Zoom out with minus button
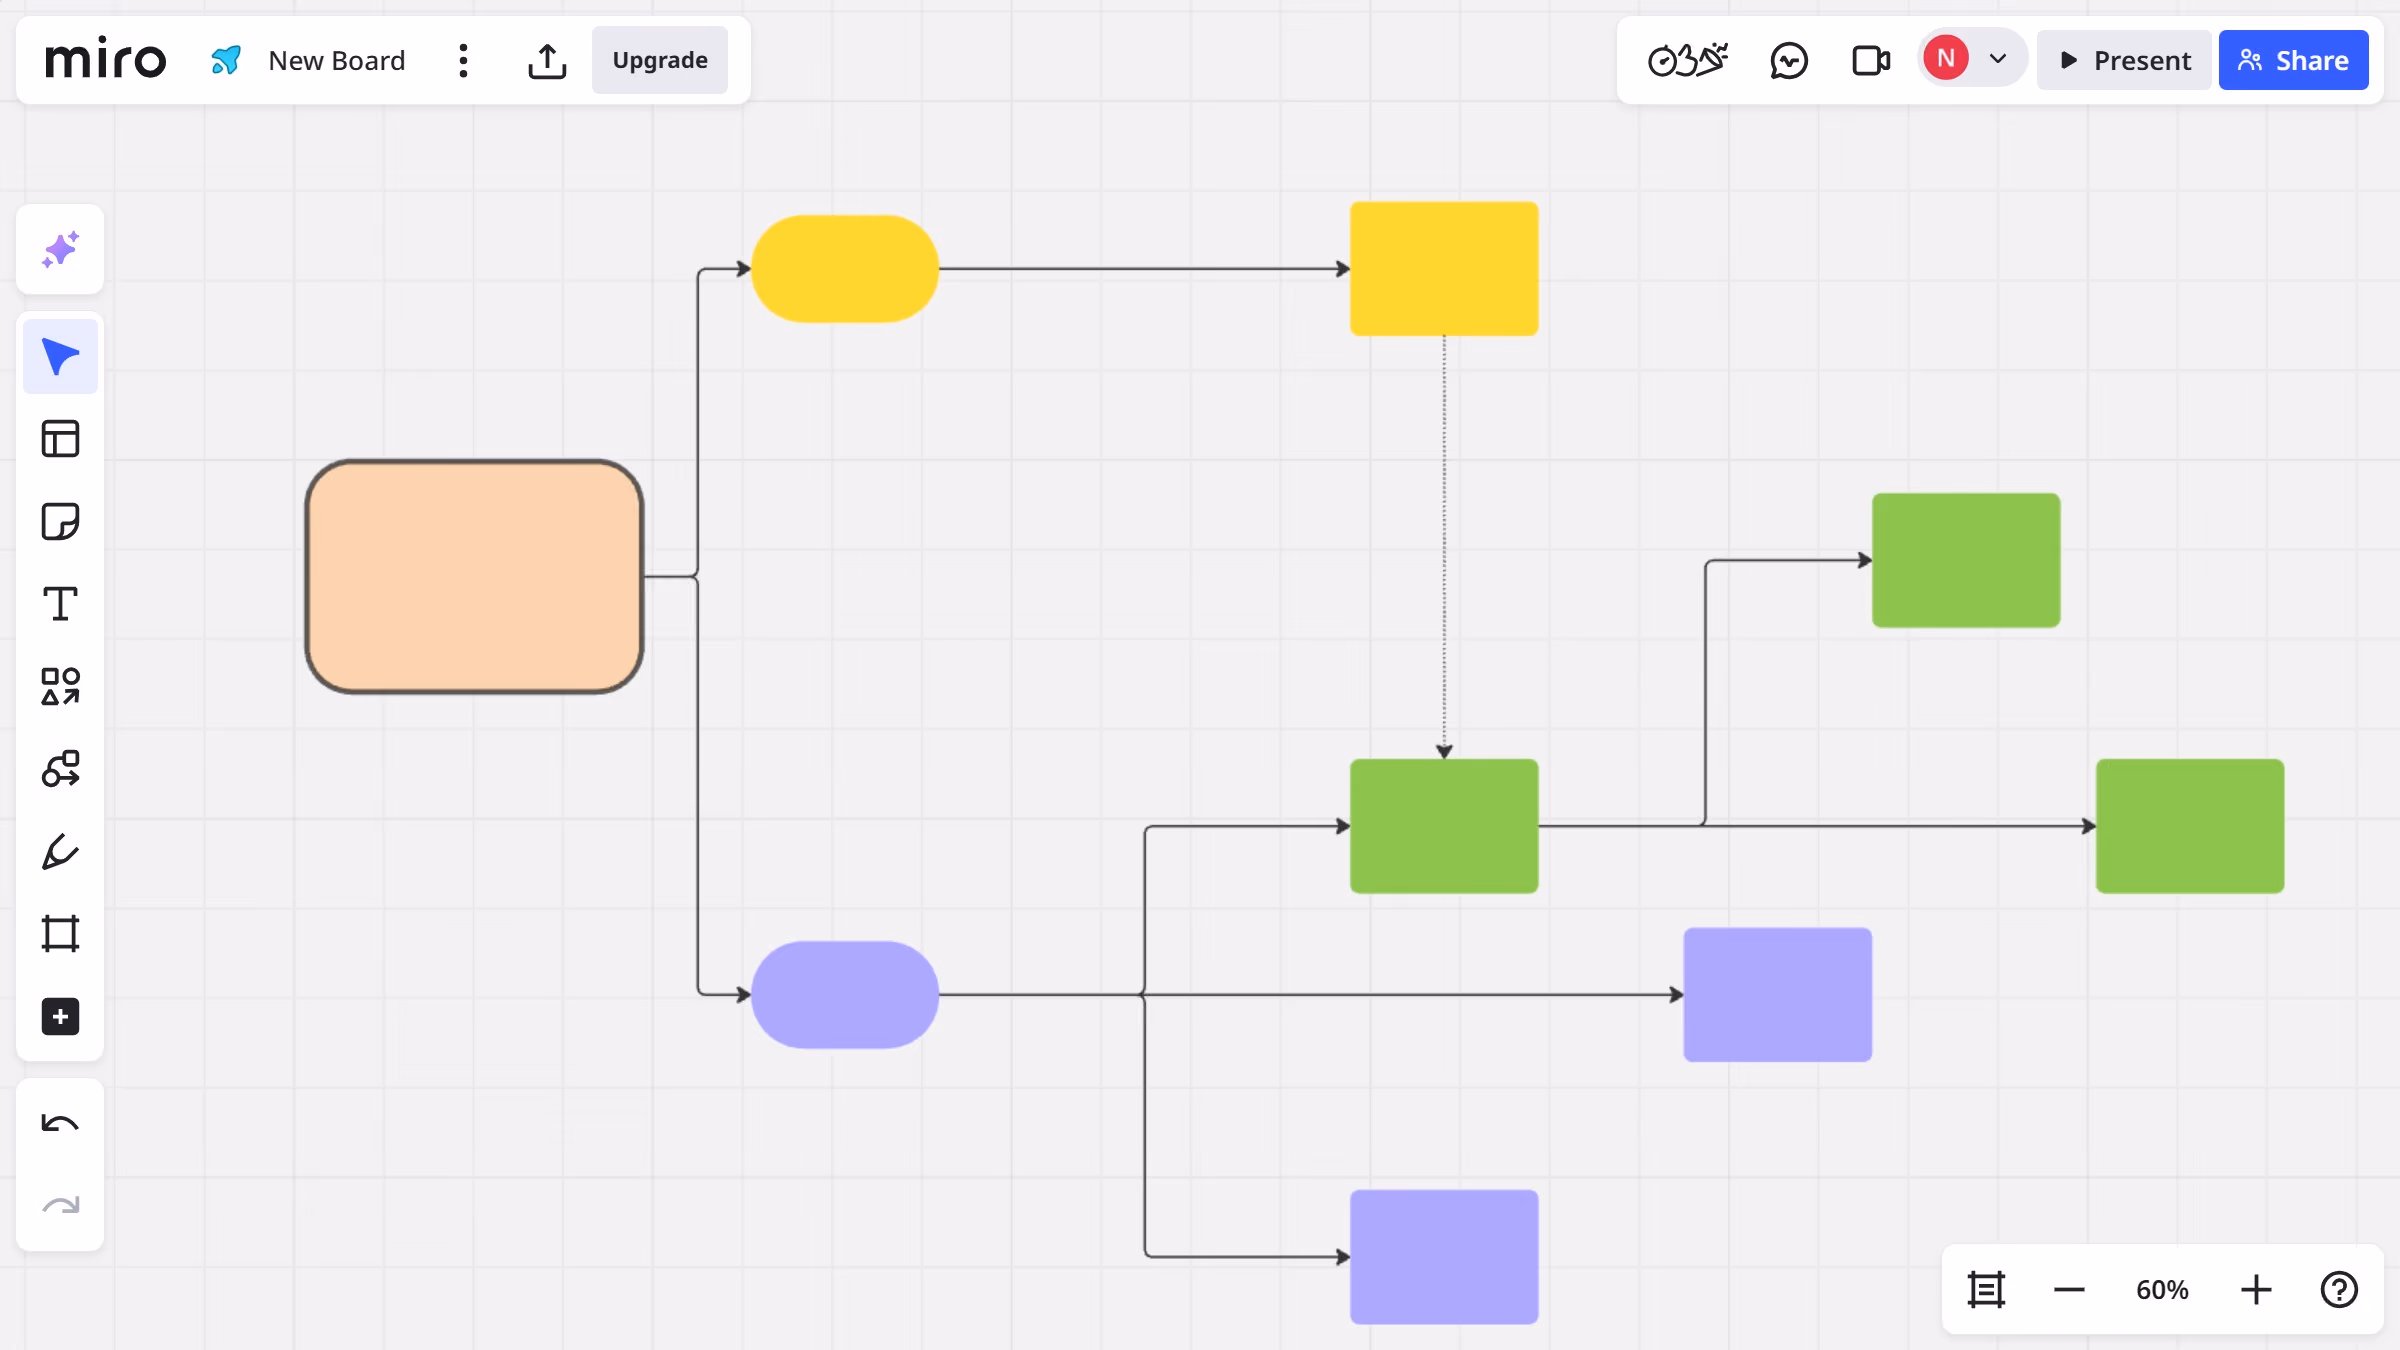Image resolution: width=2400 pixels, height=1350 pixels. [x=2069, y=1290]
